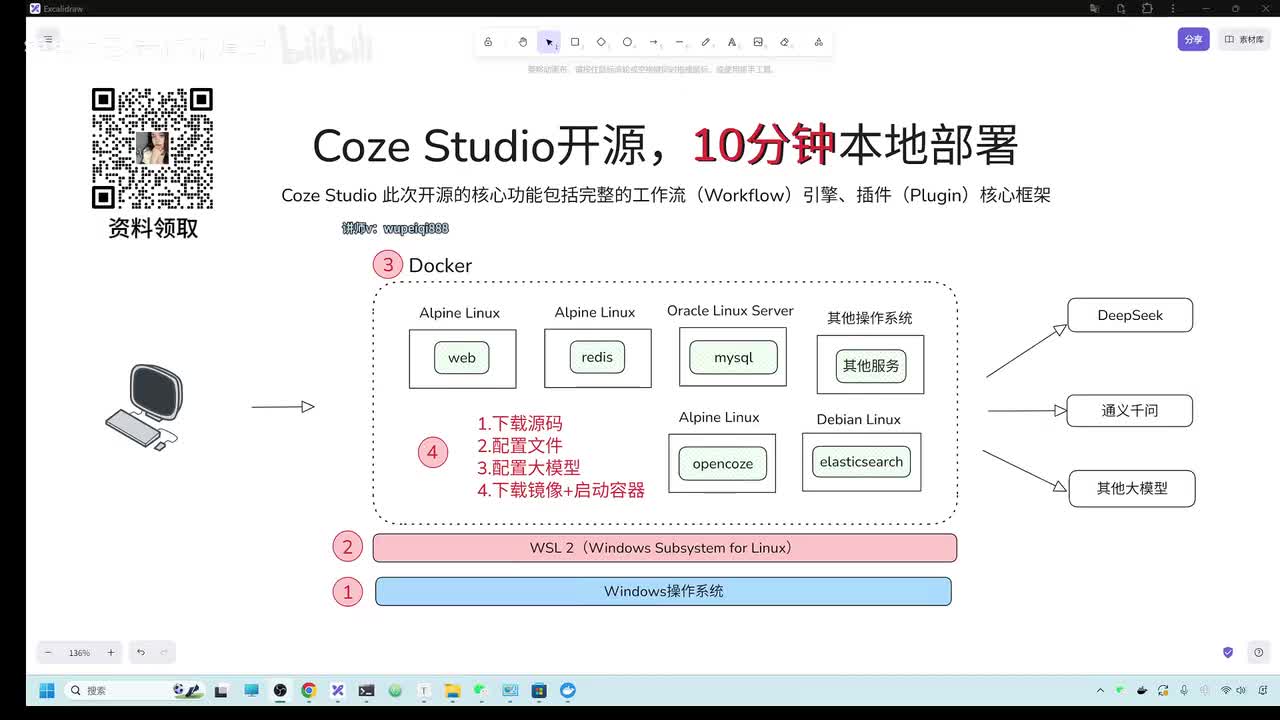Select the 其他服务 container box
The width and height of the screenshot is (1280, 720).
click(870, 365)
